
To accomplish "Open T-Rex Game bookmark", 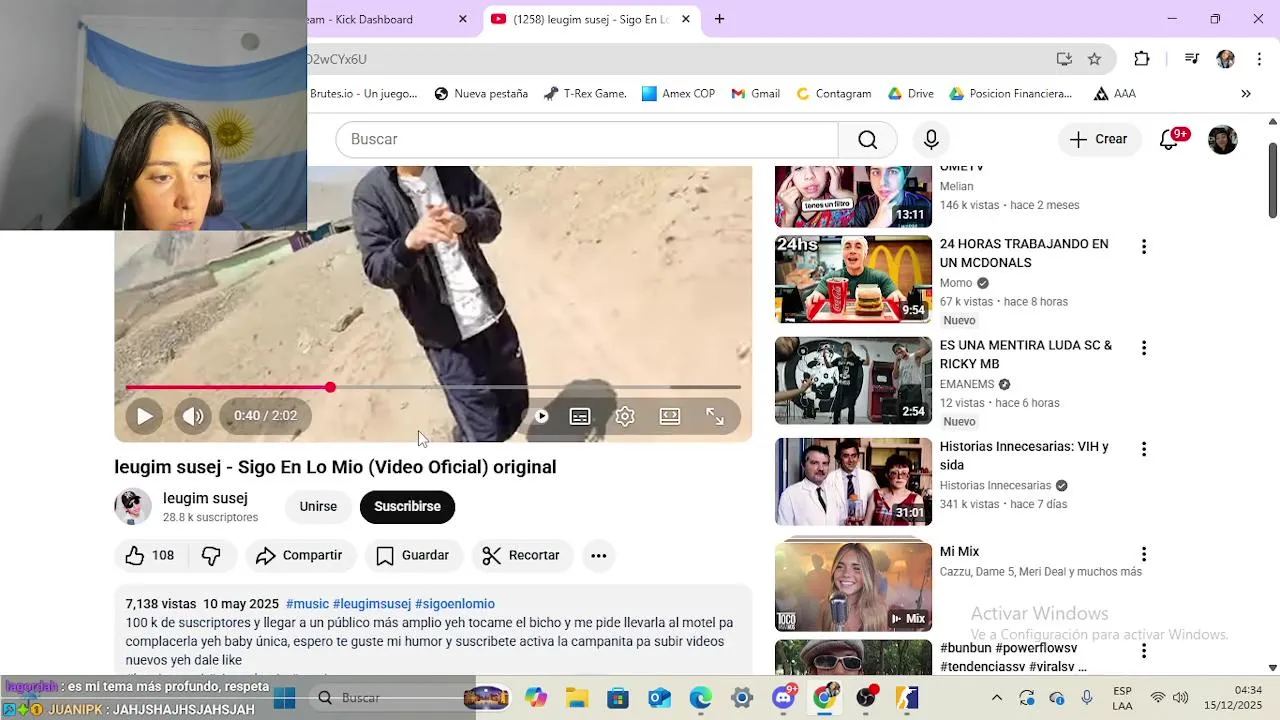I will [x=585, y=94].
